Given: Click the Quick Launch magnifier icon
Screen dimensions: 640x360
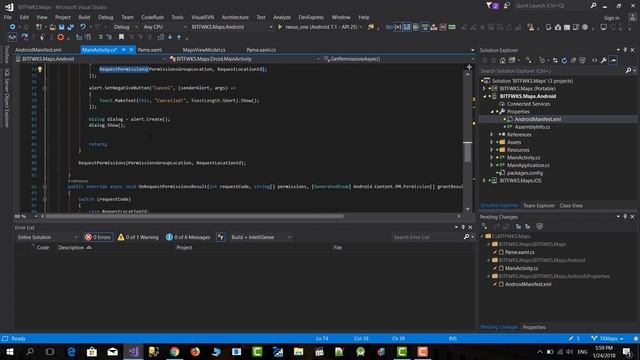Looking at the screenshot, I should pos(593,6).
